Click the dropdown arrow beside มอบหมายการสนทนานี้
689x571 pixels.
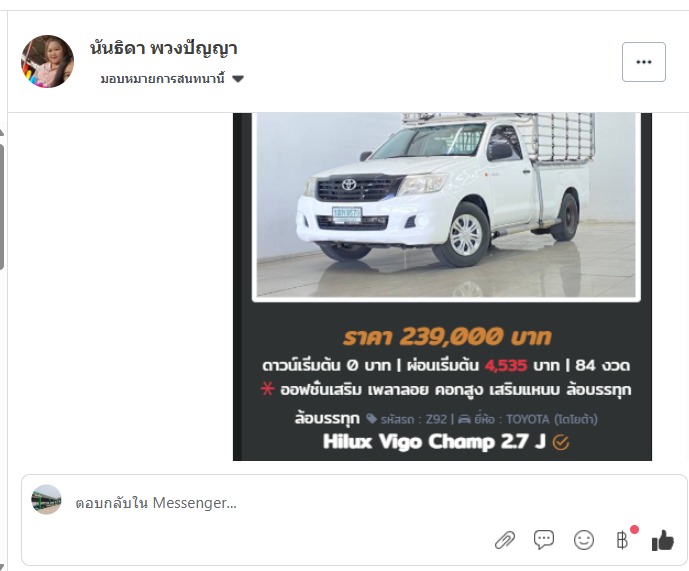[x=238, y=79]
